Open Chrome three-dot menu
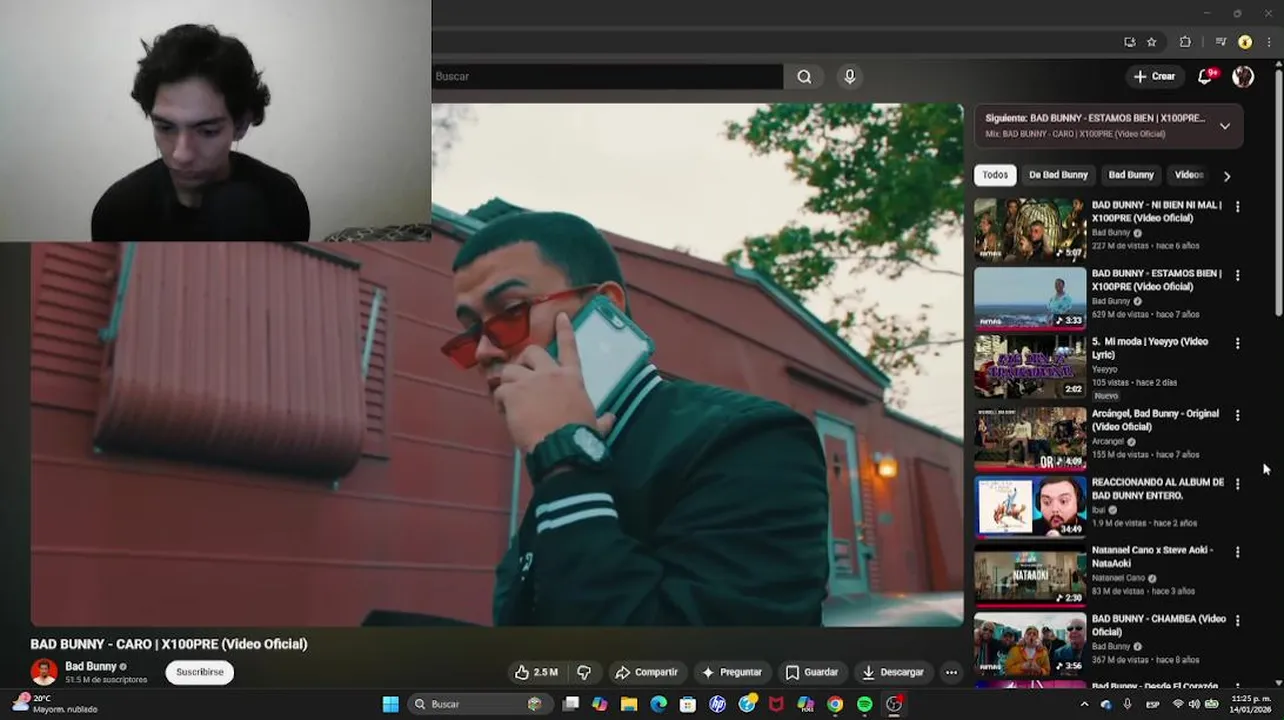This screenshot has width=1284, height=720. coord(1270,42)
